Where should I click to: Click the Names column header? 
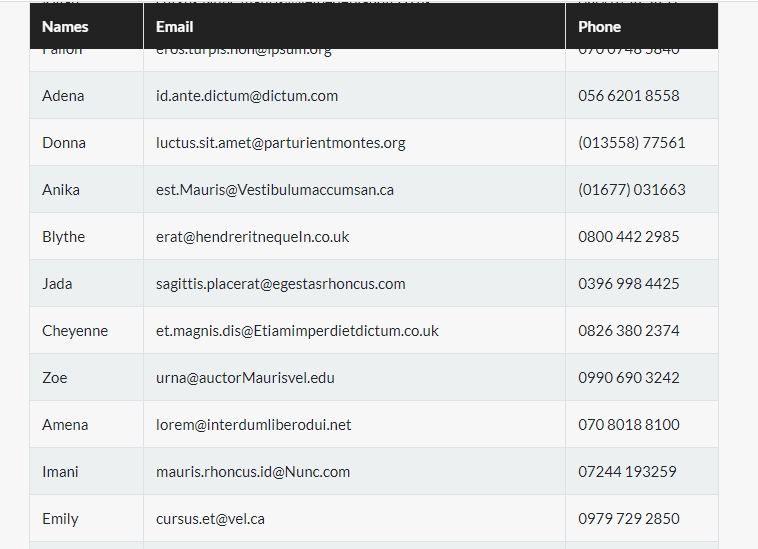click(87, 26)
